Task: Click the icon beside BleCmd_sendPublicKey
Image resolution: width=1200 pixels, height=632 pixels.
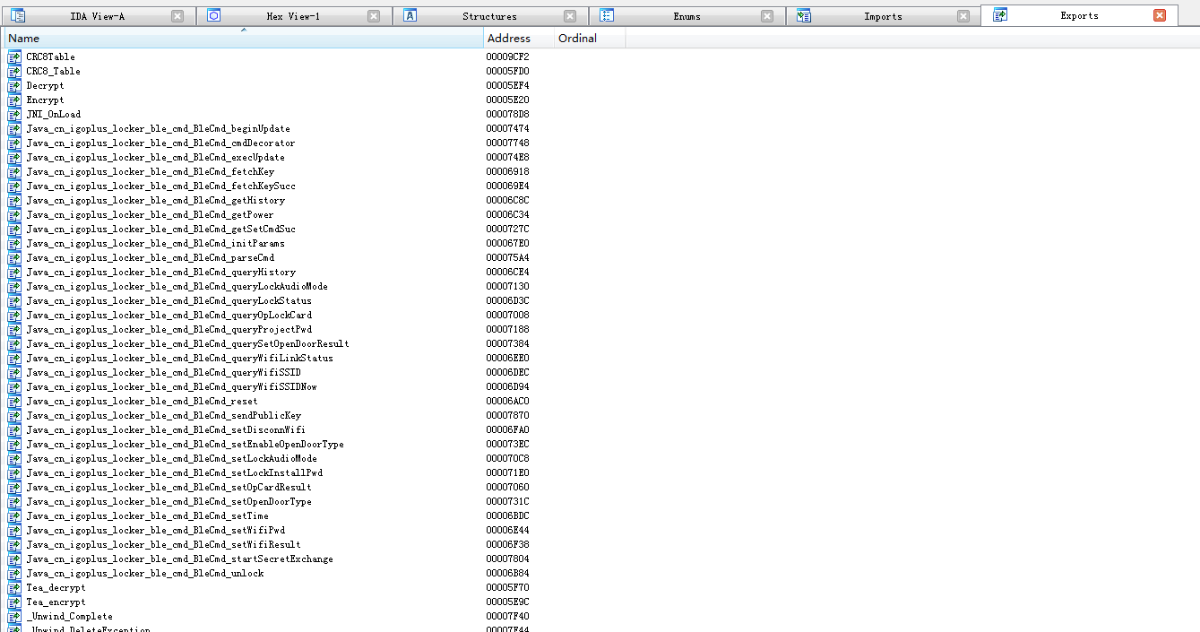Action: [x=14, y=415]
